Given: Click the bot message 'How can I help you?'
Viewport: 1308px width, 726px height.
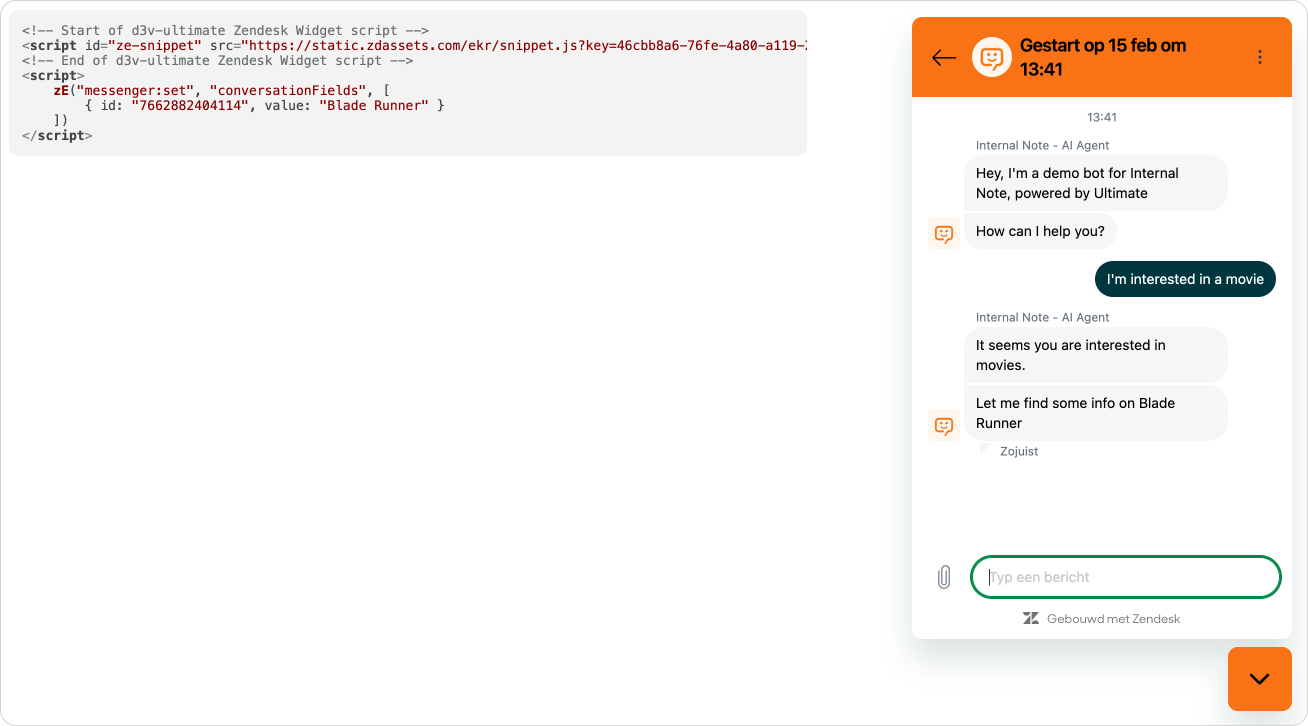Looking at the screenshot, I should (x=1040, y=231).
